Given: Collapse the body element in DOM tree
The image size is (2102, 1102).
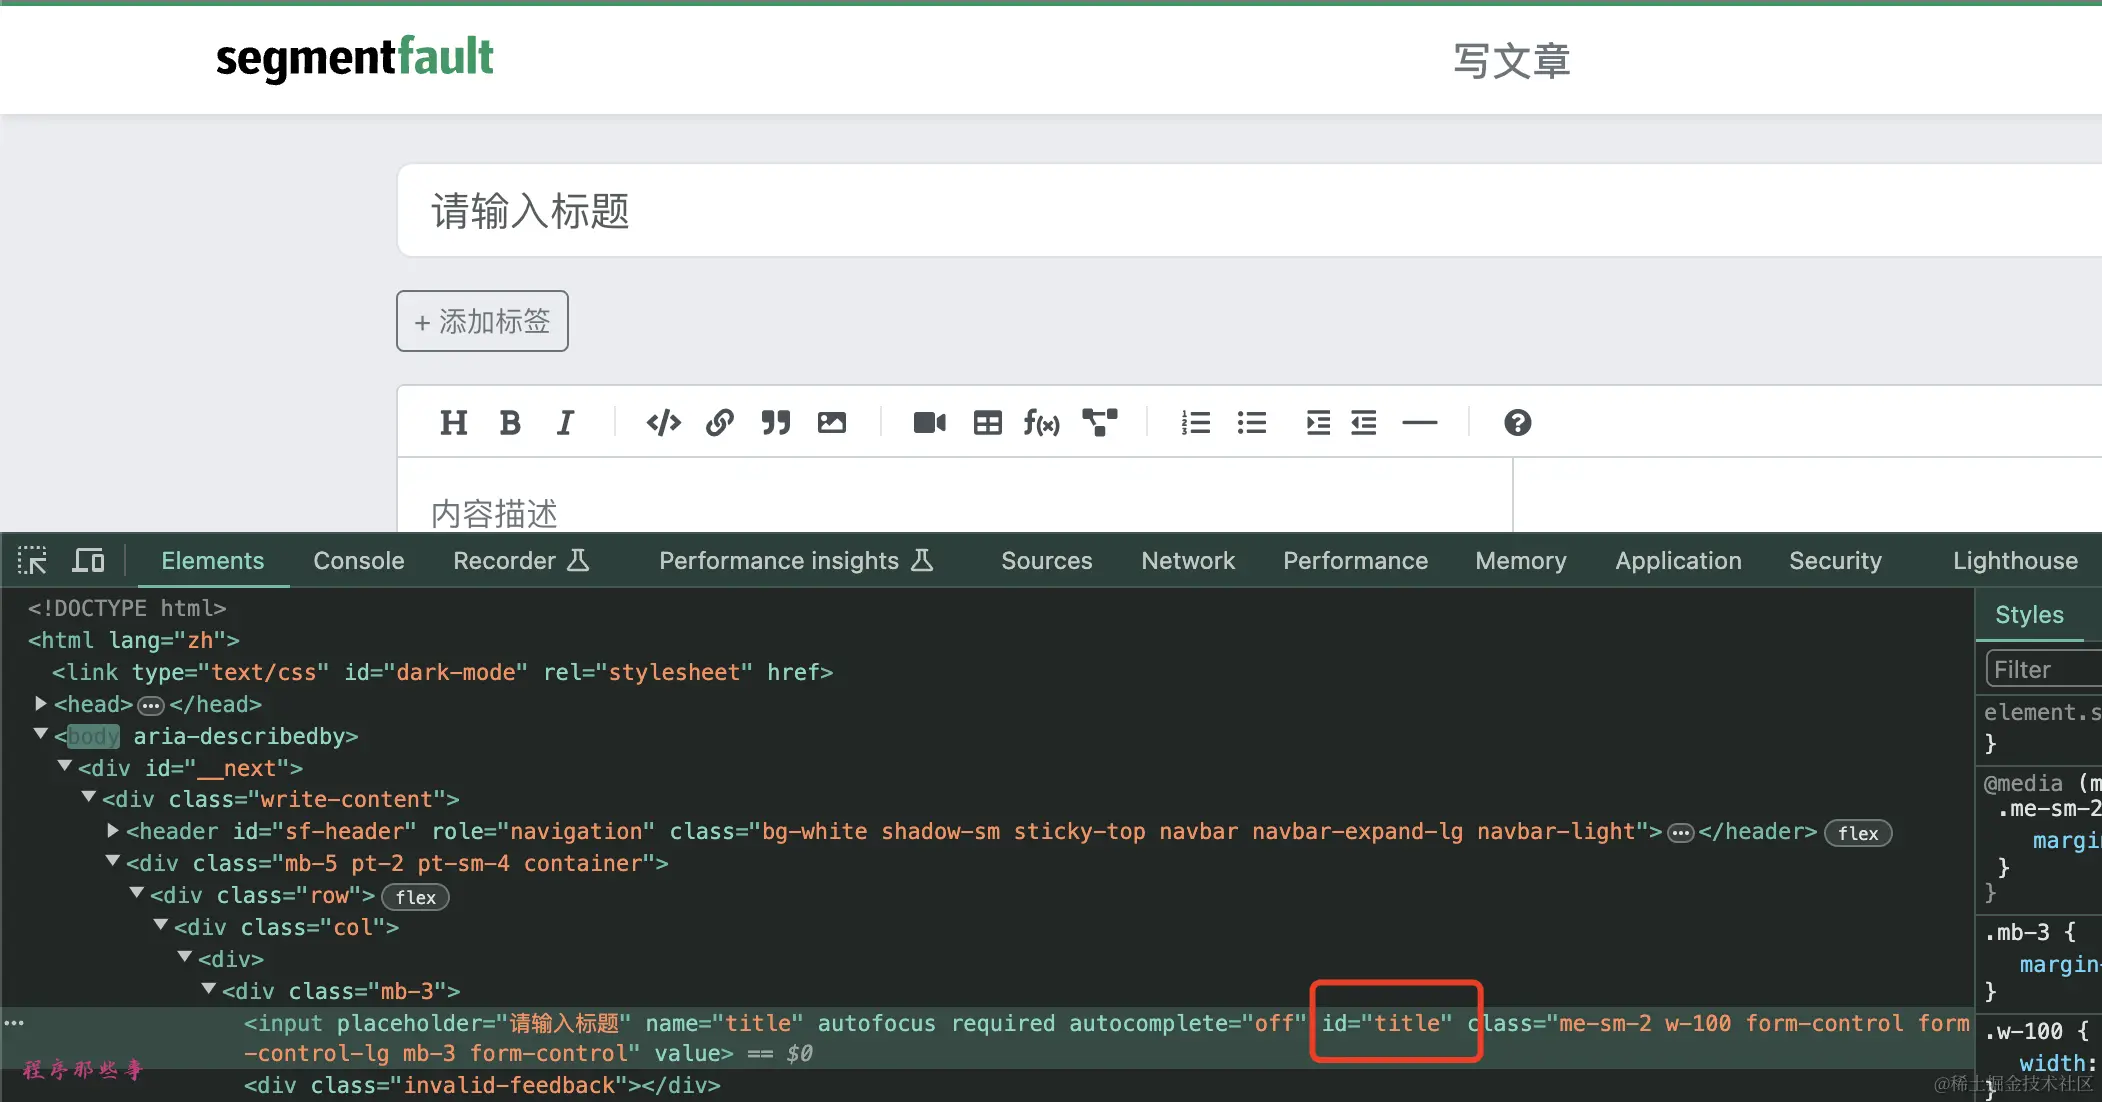Looking at the screenshot, I should coord(41,735).
